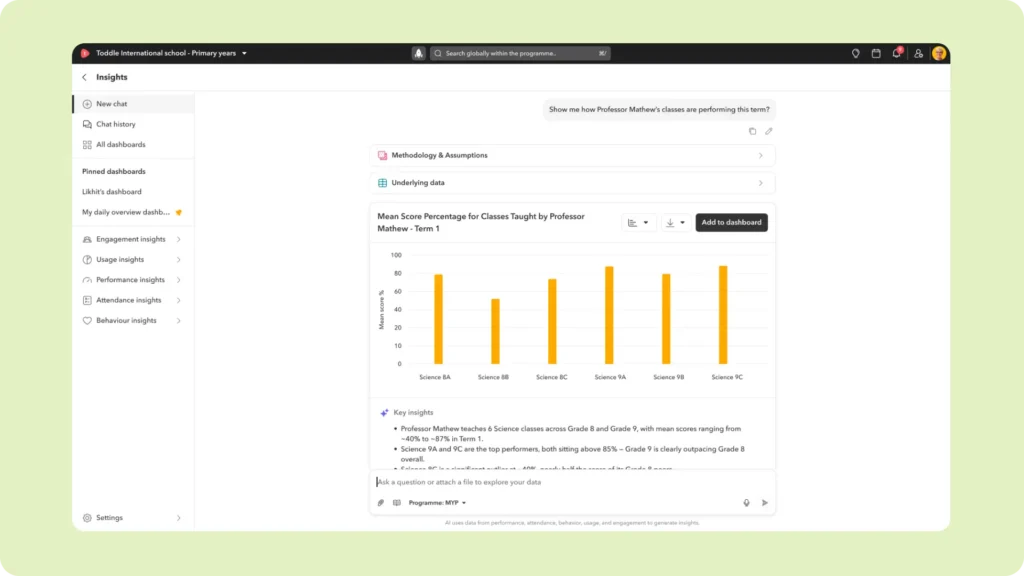The image size is (1024, 576).
Task: Open the notifications bell
Action: [897, 53]
